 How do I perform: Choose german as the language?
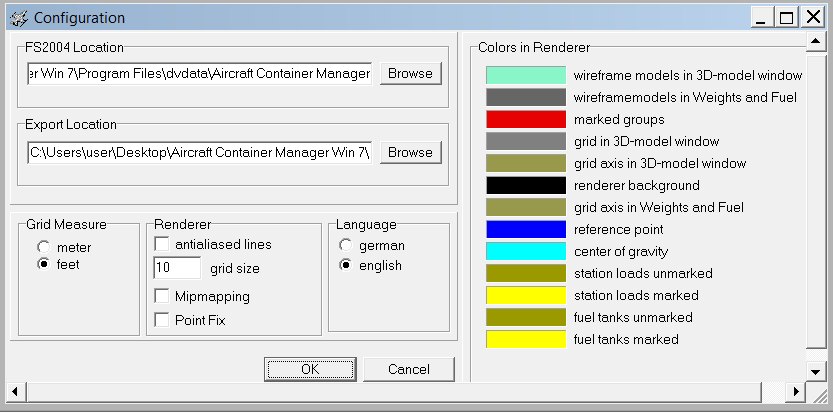[346, 246]
